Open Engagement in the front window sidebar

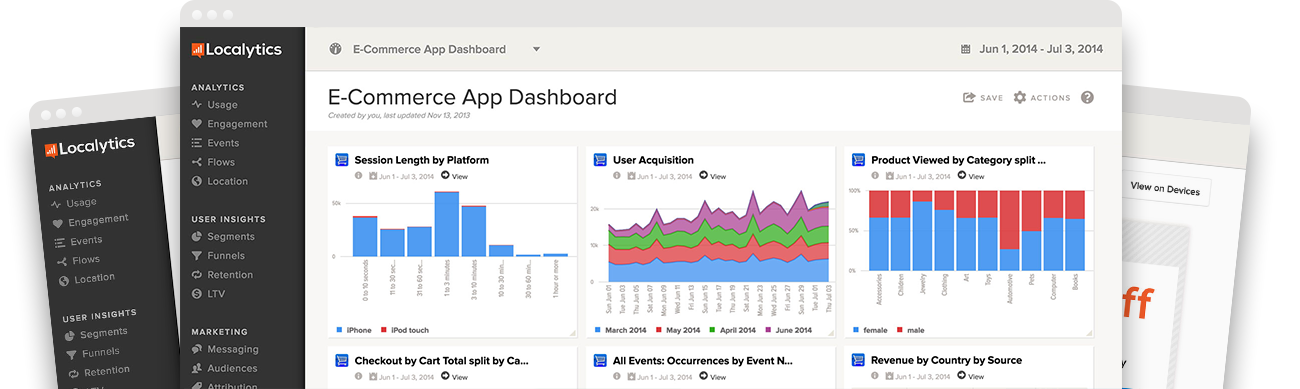coord(229,124)
